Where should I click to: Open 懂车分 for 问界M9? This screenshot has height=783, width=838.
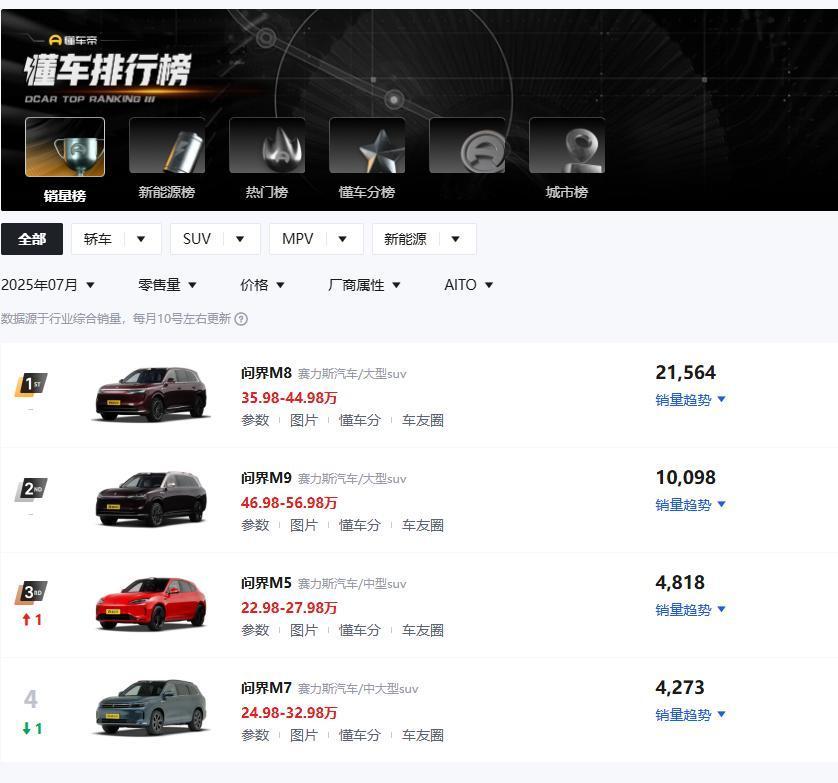coord(360,525)
